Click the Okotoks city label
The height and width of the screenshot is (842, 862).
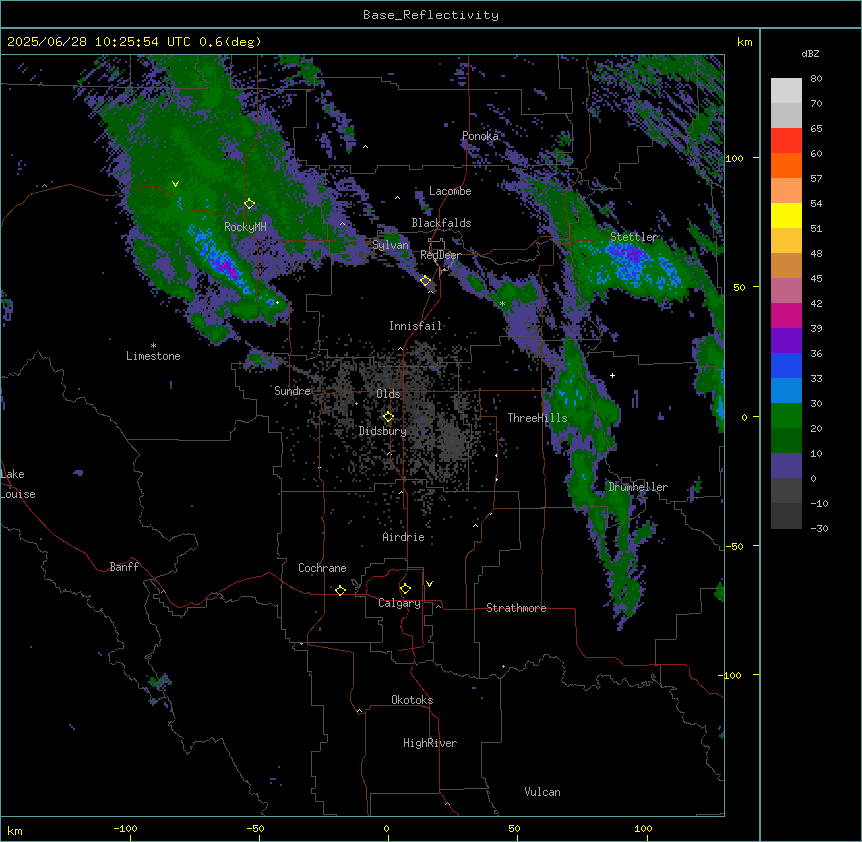[412, 700]
